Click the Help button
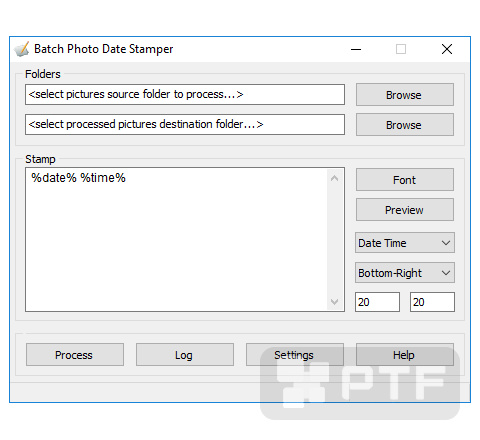The image size is (480, 440). pyautogui.click(x=405, y=355)
